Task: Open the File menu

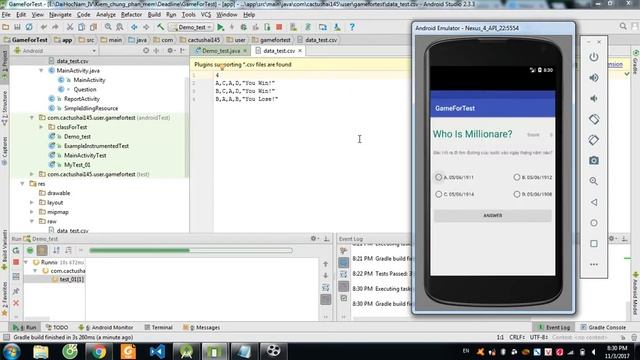Action: point(6,15)
